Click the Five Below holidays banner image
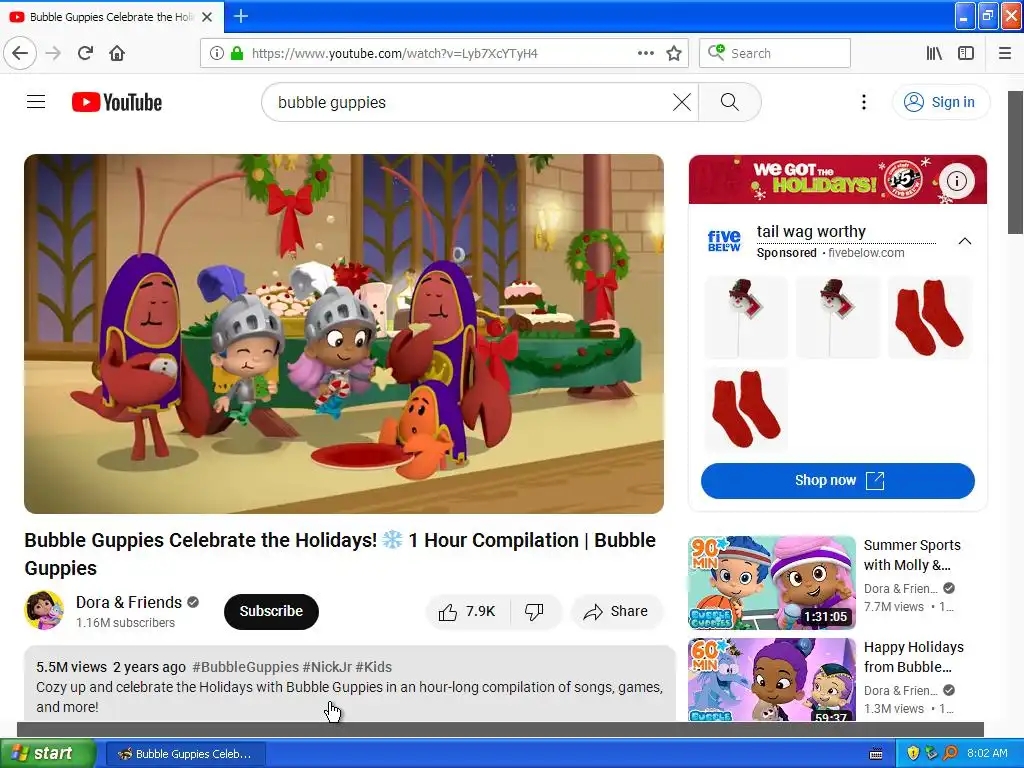The image size is (1024, 768). 837,179
